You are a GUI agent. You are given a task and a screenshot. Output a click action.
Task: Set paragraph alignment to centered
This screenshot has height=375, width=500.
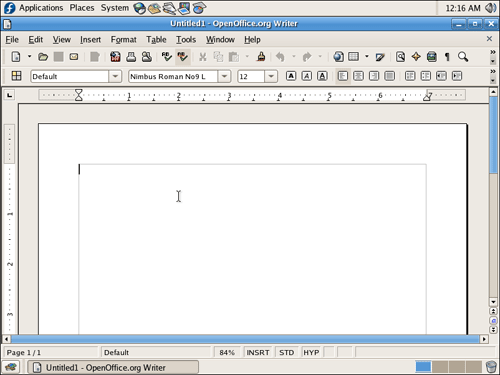358,76
